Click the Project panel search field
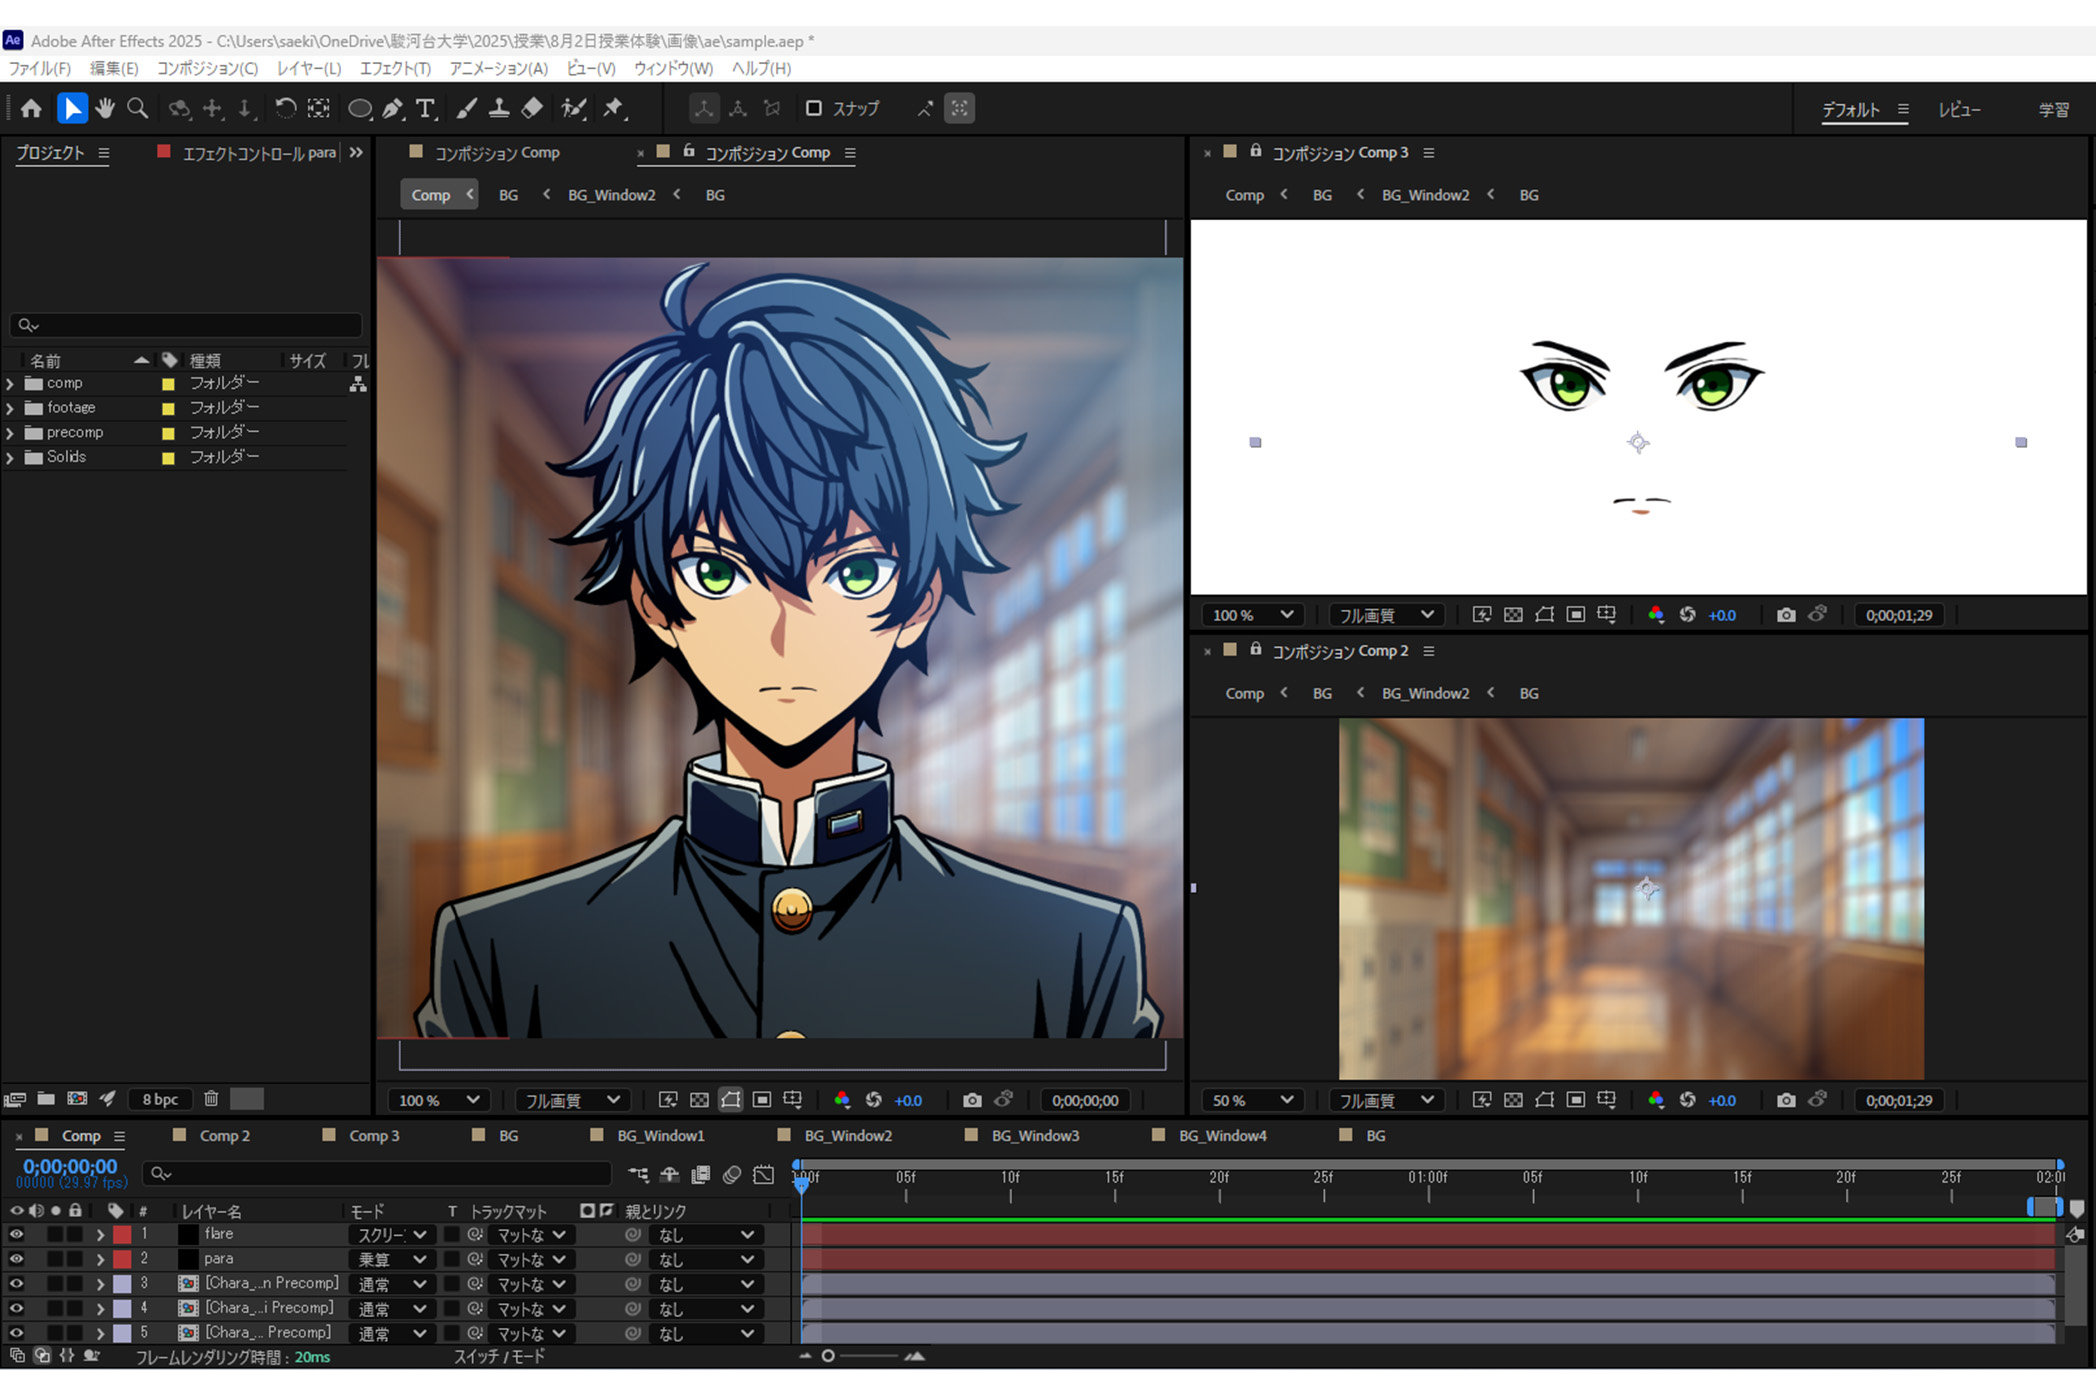This screenshot has height=1396, width=2096. pyautogui.click(x=186, y=325)
